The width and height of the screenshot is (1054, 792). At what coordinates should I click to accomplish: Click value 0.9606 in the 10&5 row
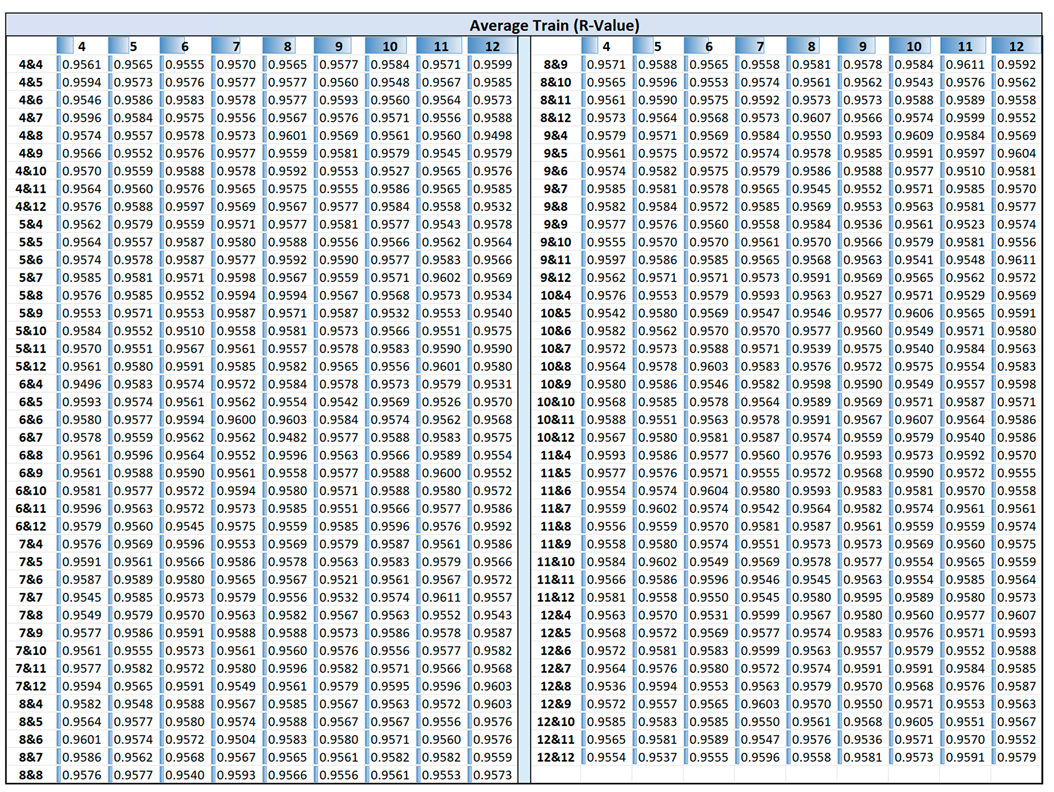(x=914, y=313)
